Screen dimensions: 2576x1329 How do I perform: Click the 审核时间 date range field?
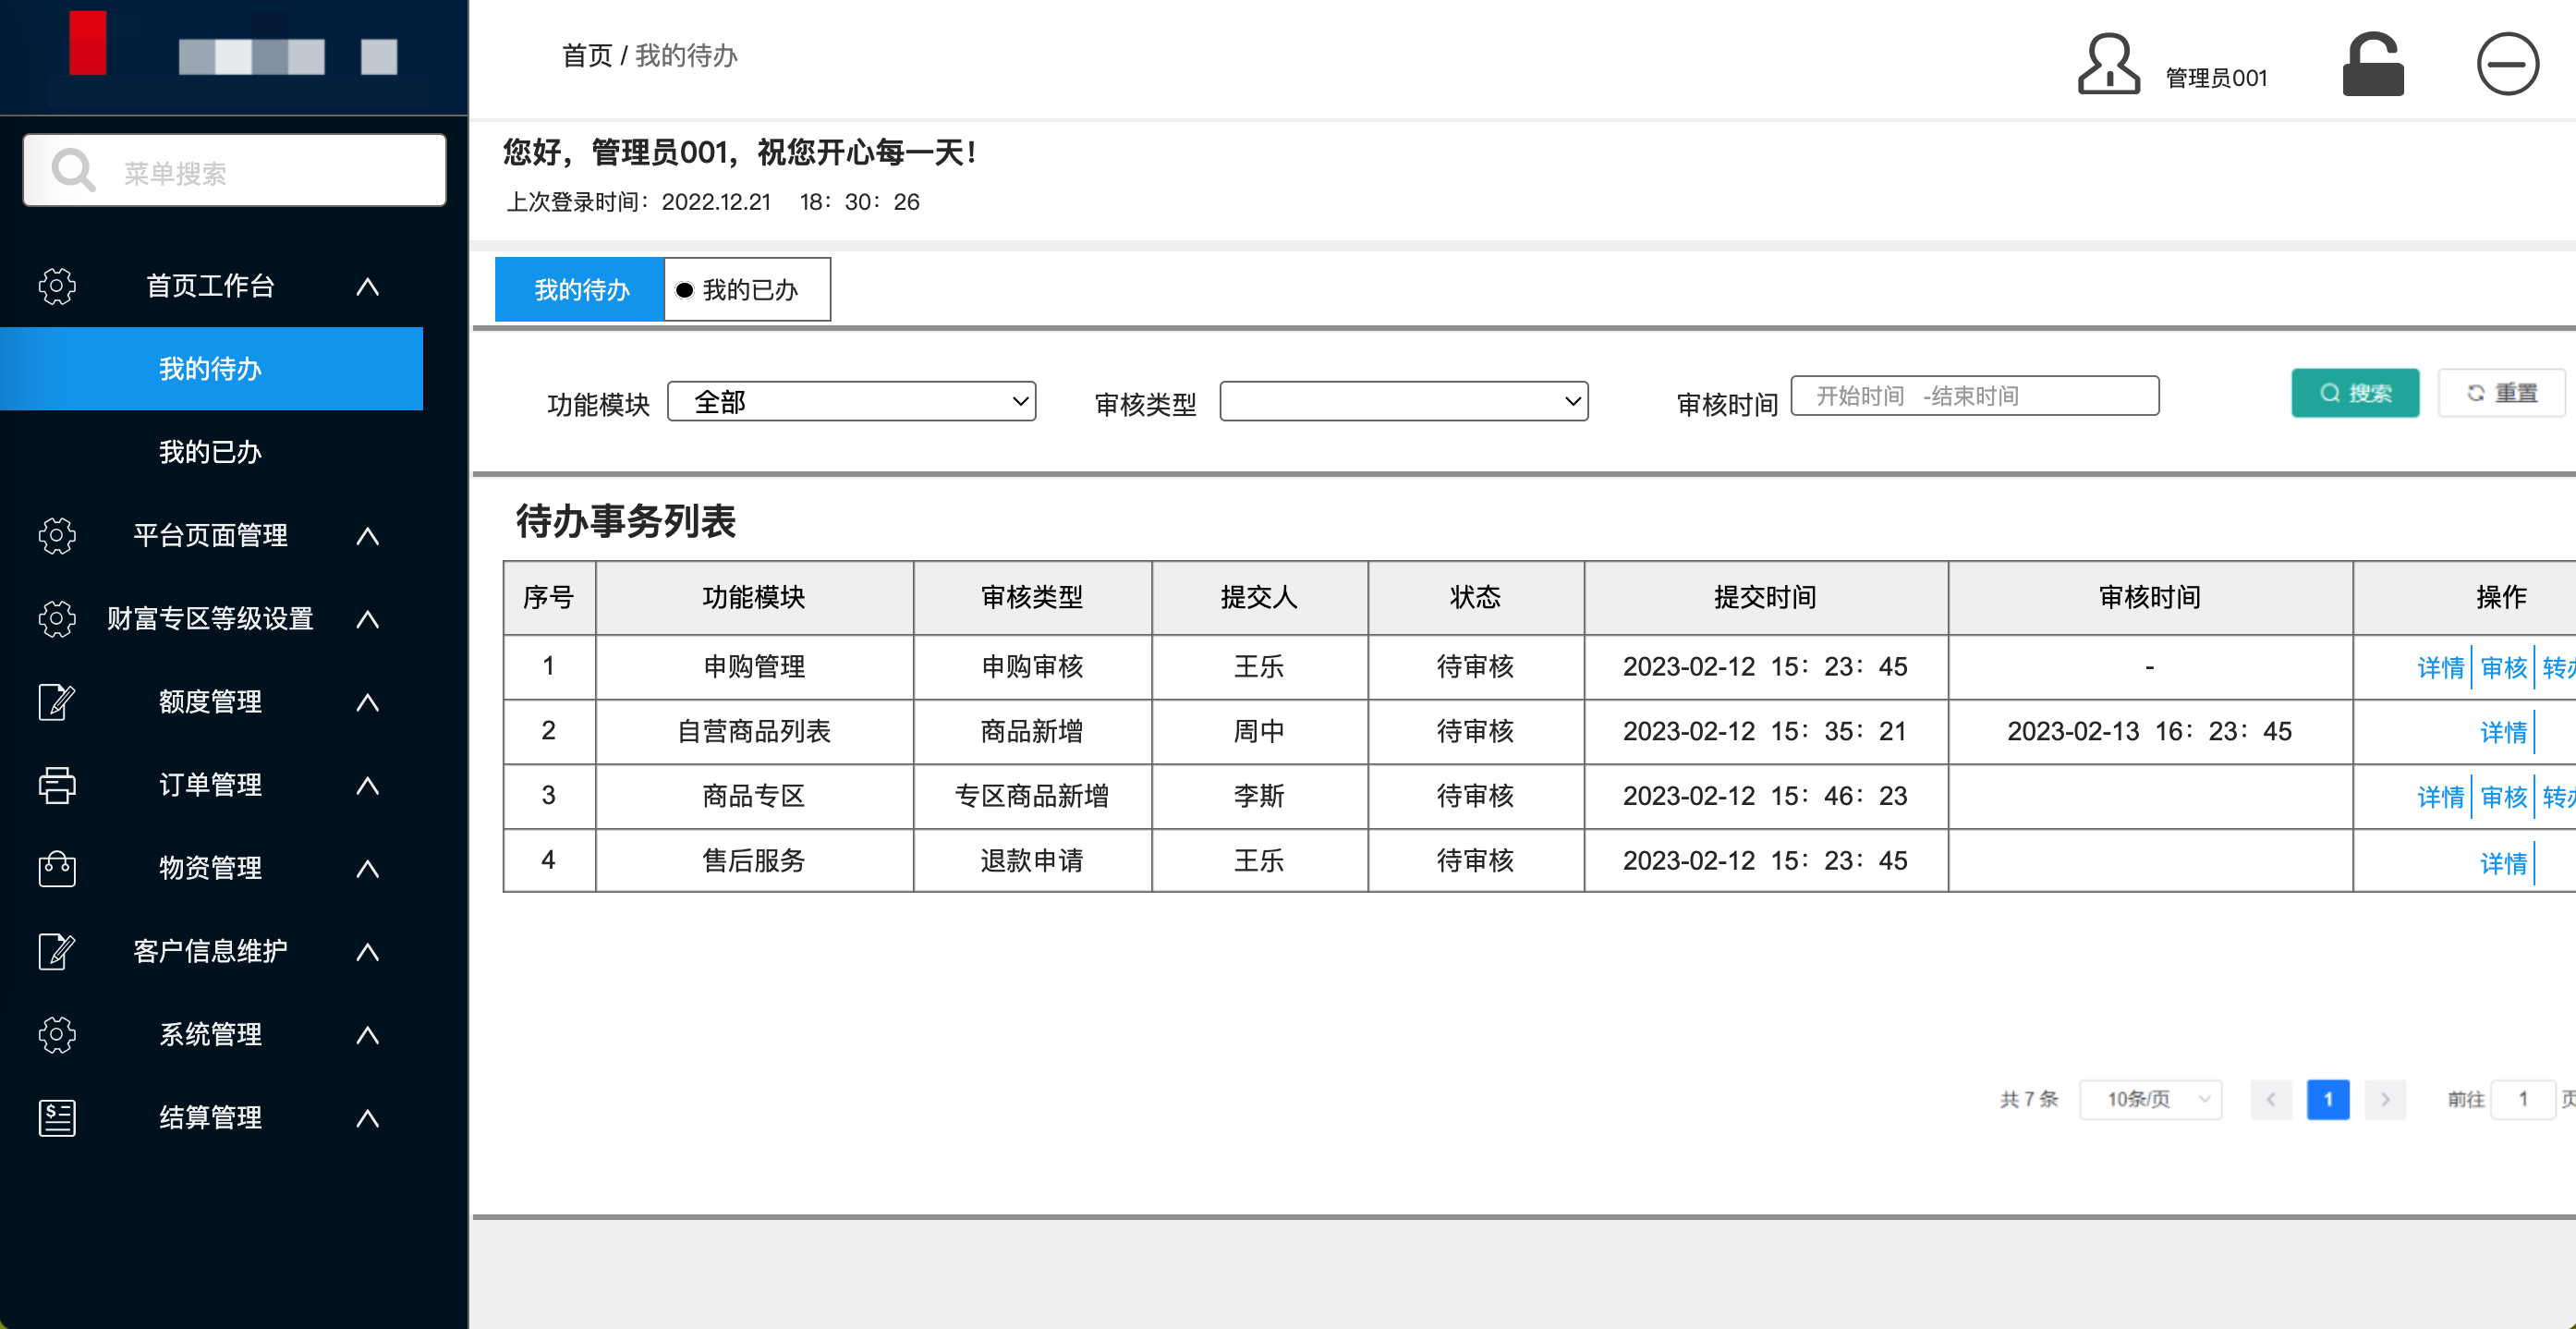click(x=1974, y=395)
